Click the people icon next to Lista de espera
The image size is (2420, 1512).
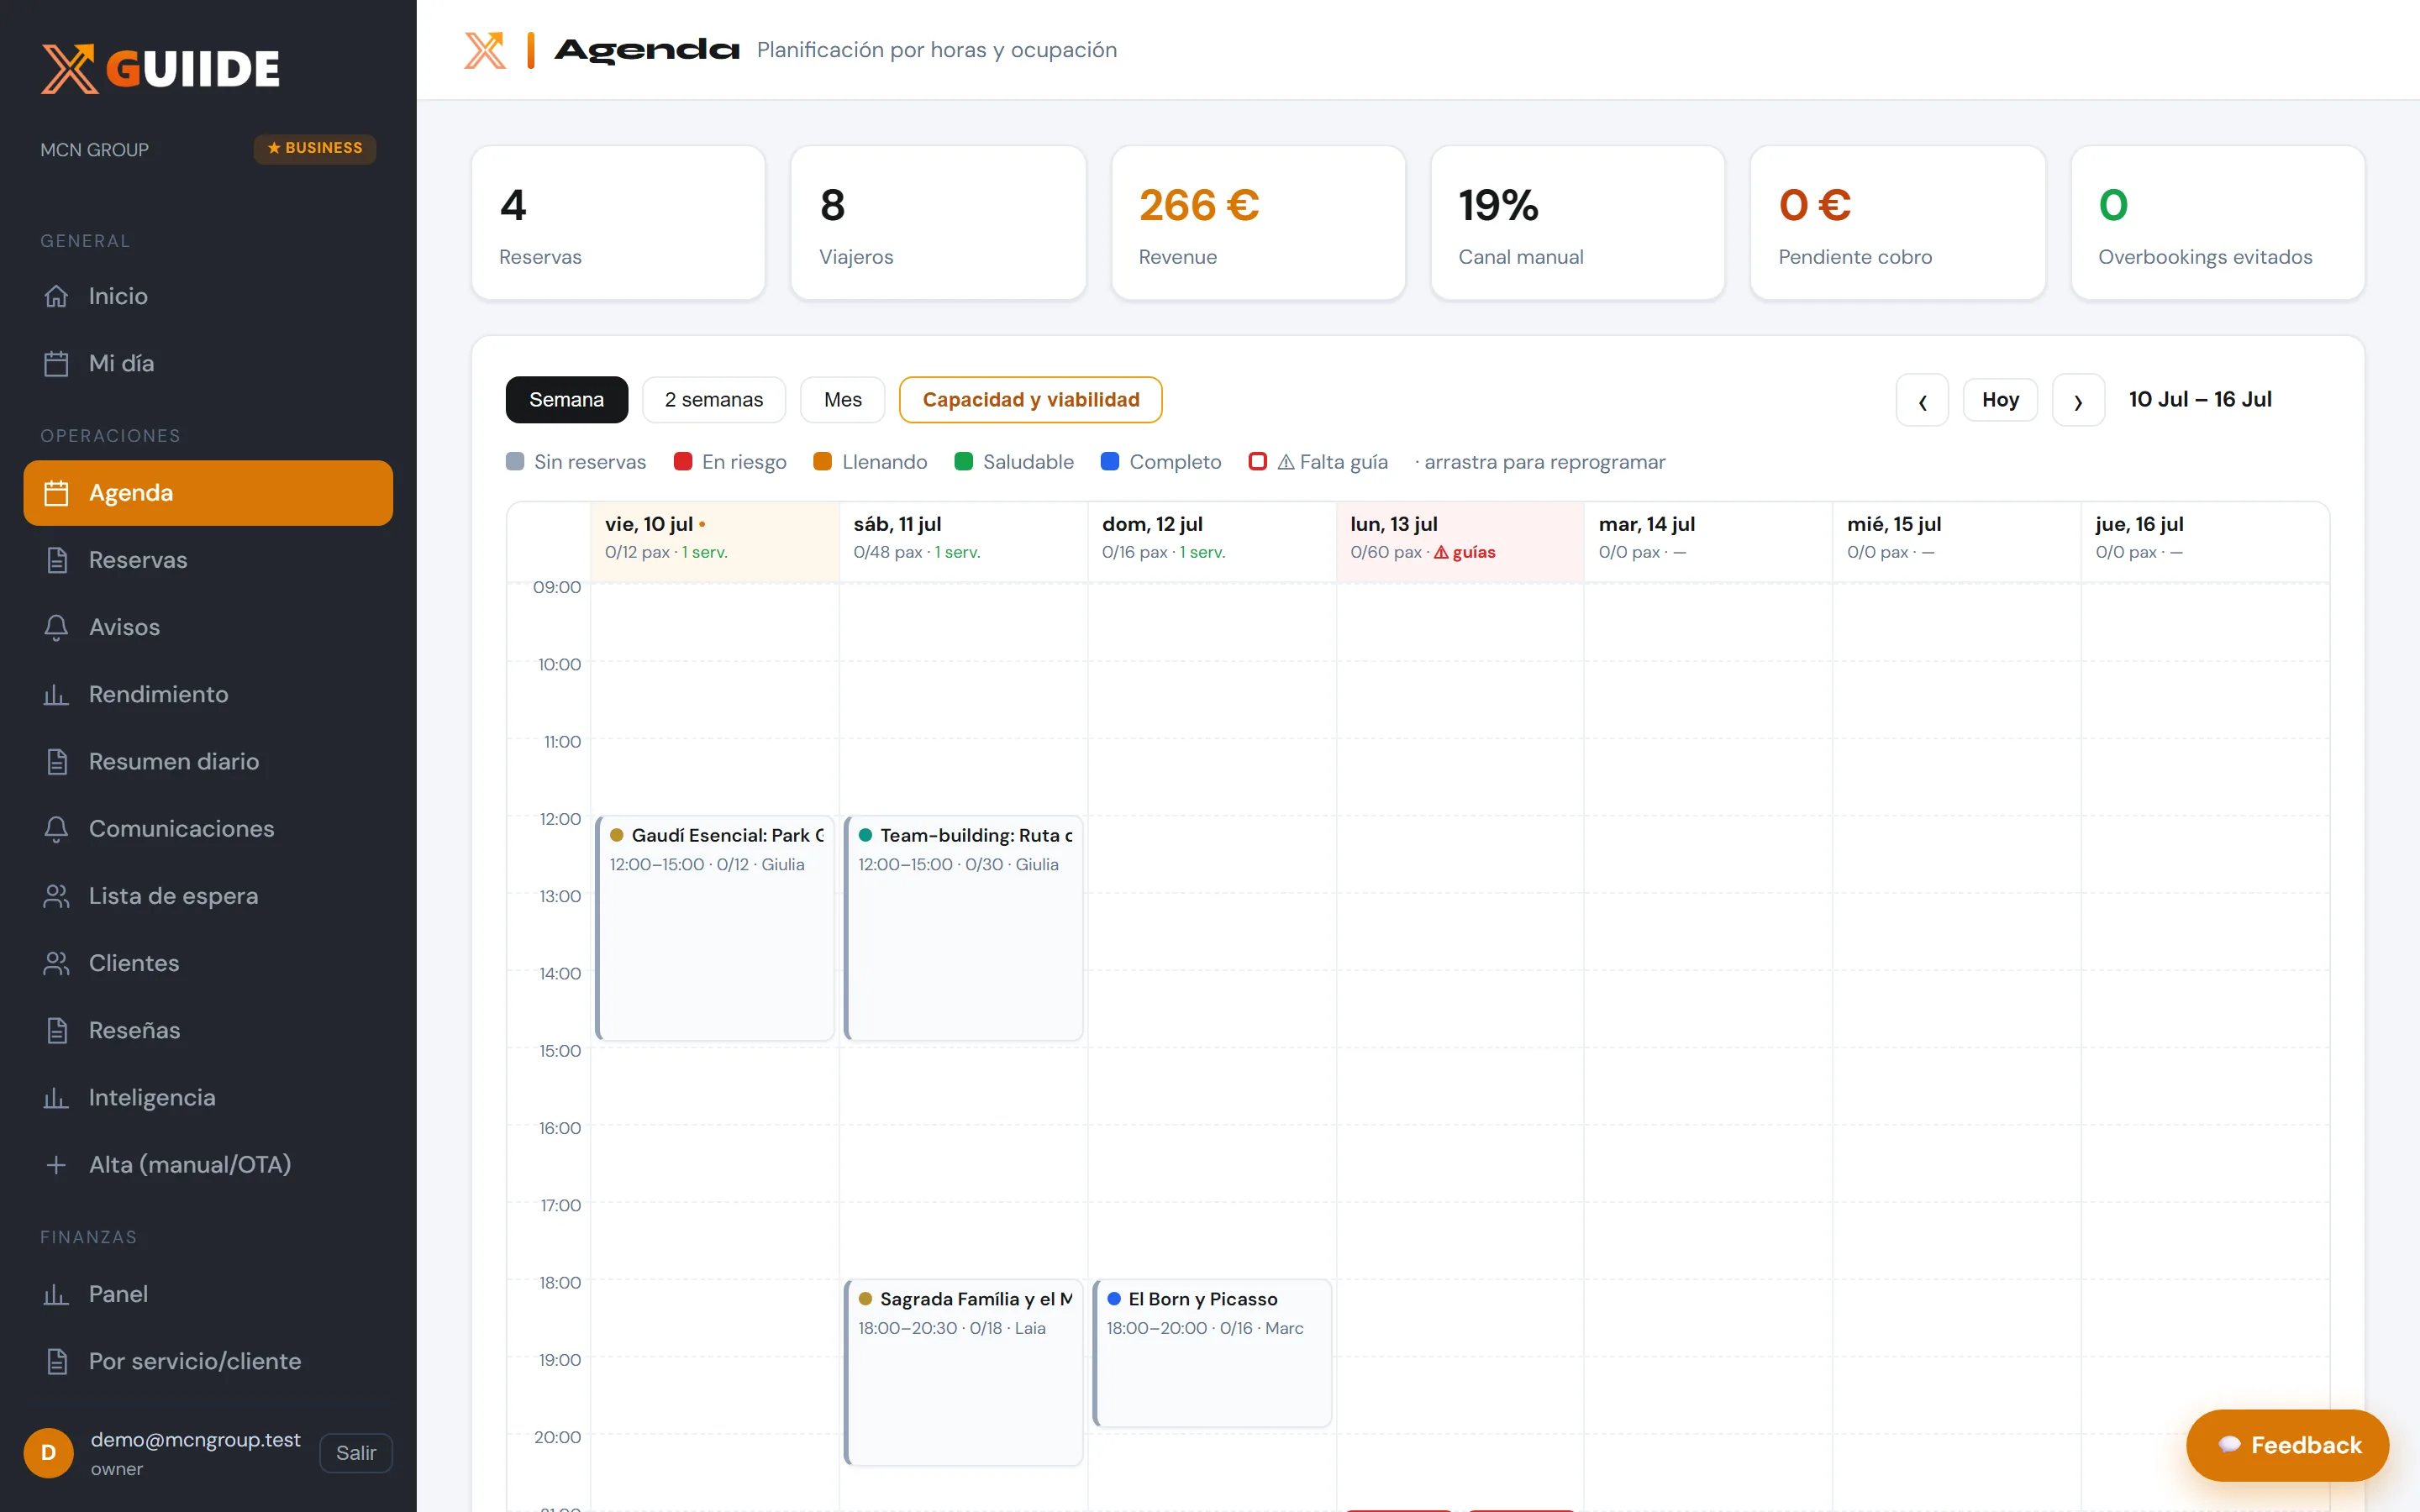click(x=56, y=896)
